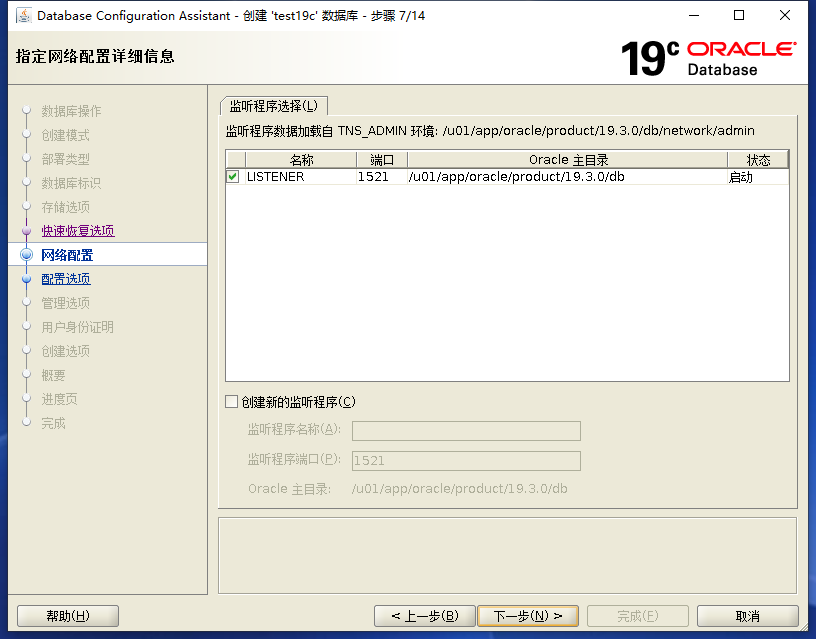
Task: Select the 监听程序选择(L) tab
Action: pos(274,106)
